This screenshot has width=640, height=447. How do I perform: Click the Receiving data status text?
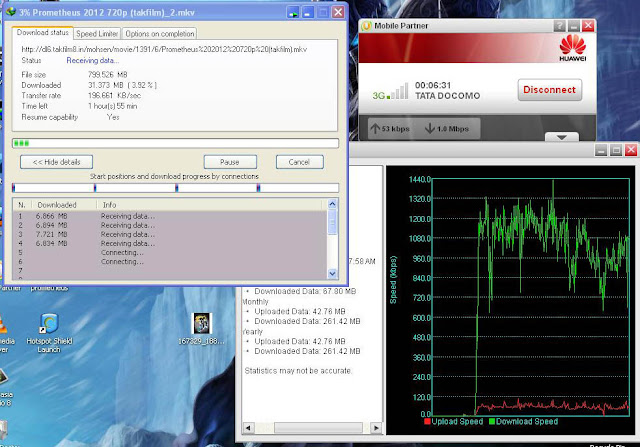pyautogui.click(x=93, y=60)
